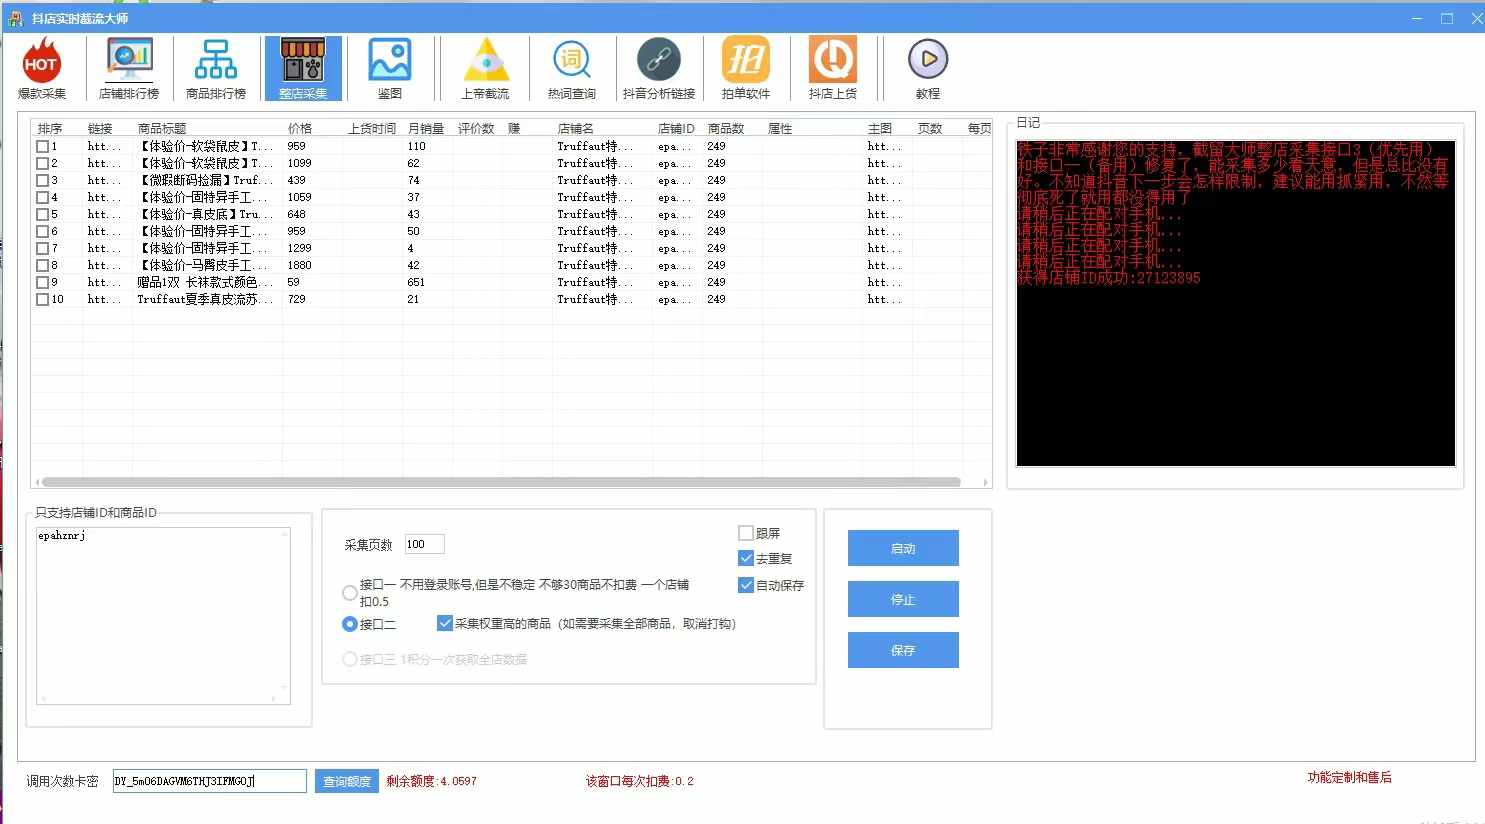Open the 热词查询 search tool
Screen dimensions: 1485x824
572,68
